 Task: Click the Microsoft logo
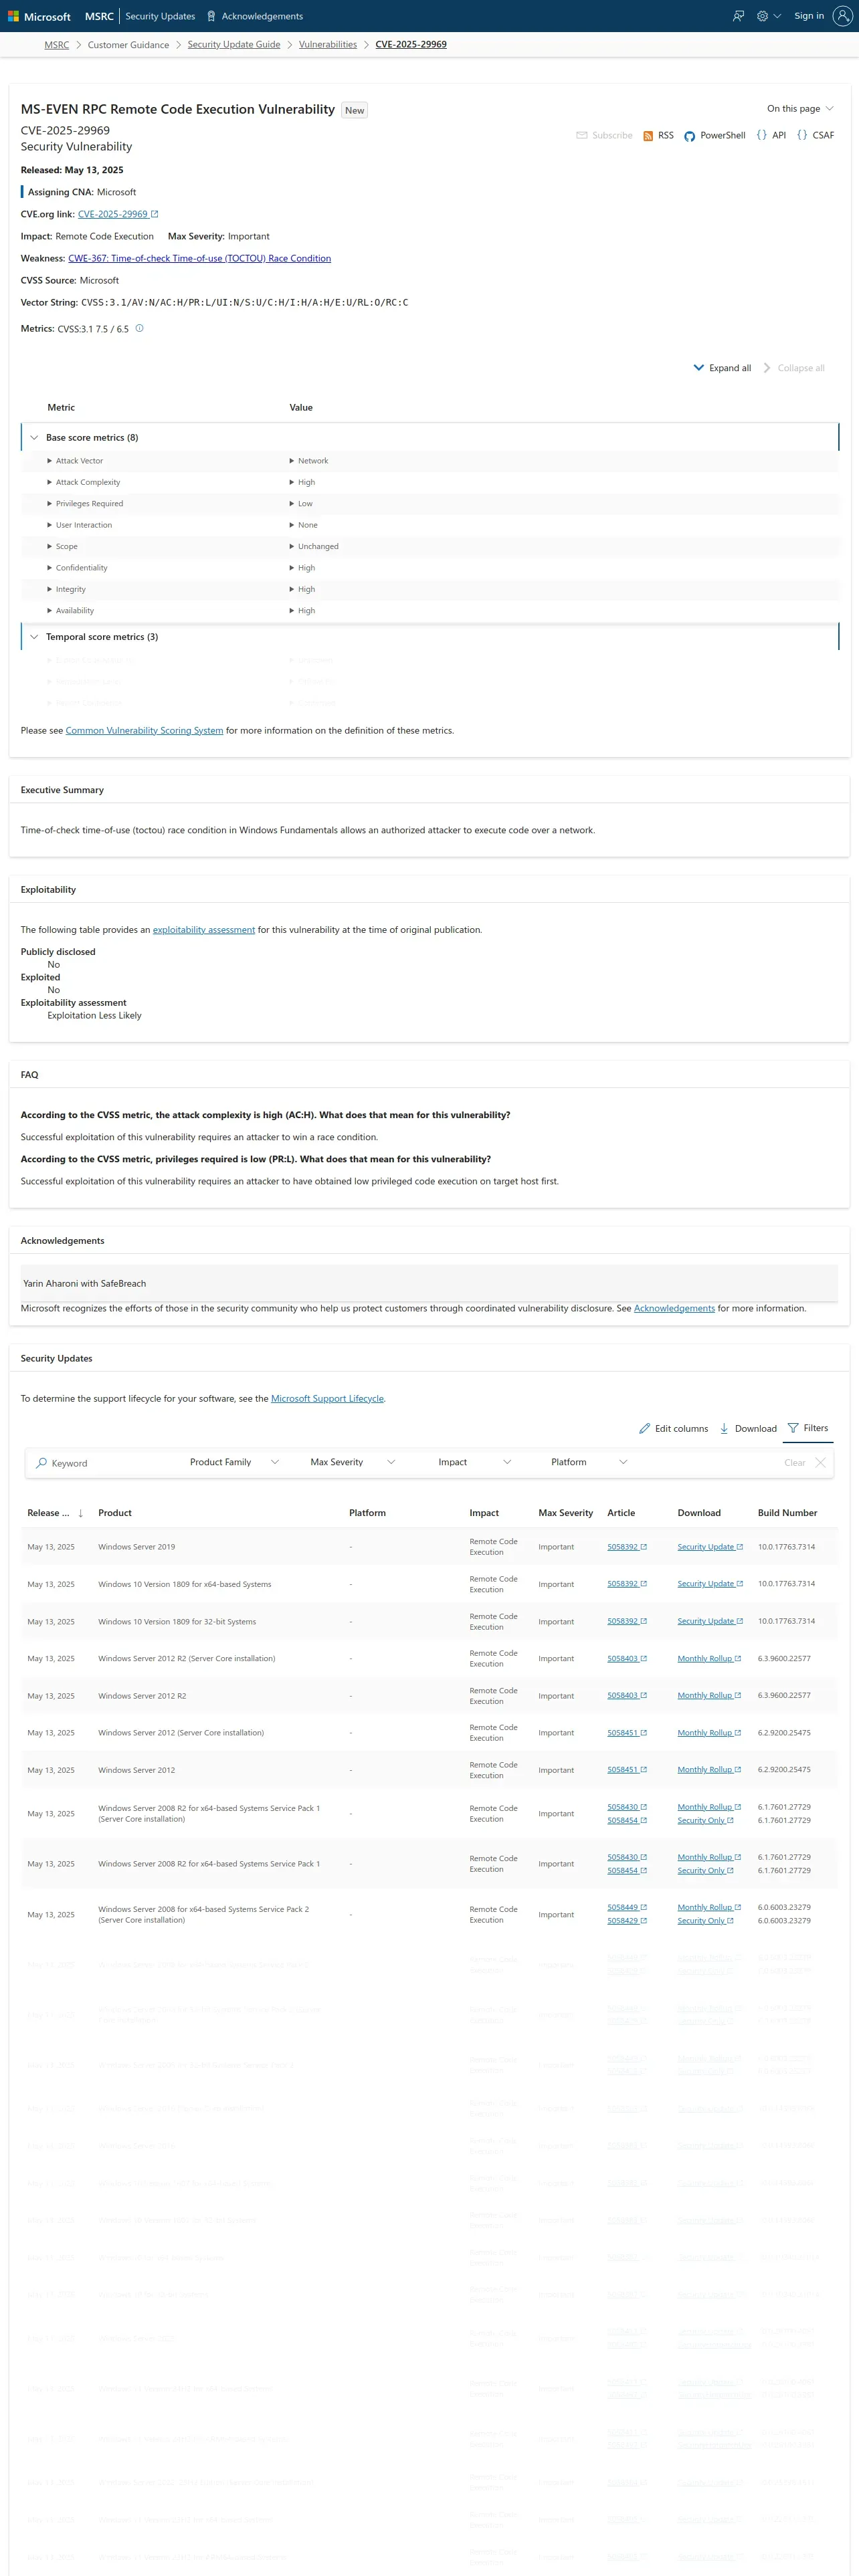(x=40, y=16)
